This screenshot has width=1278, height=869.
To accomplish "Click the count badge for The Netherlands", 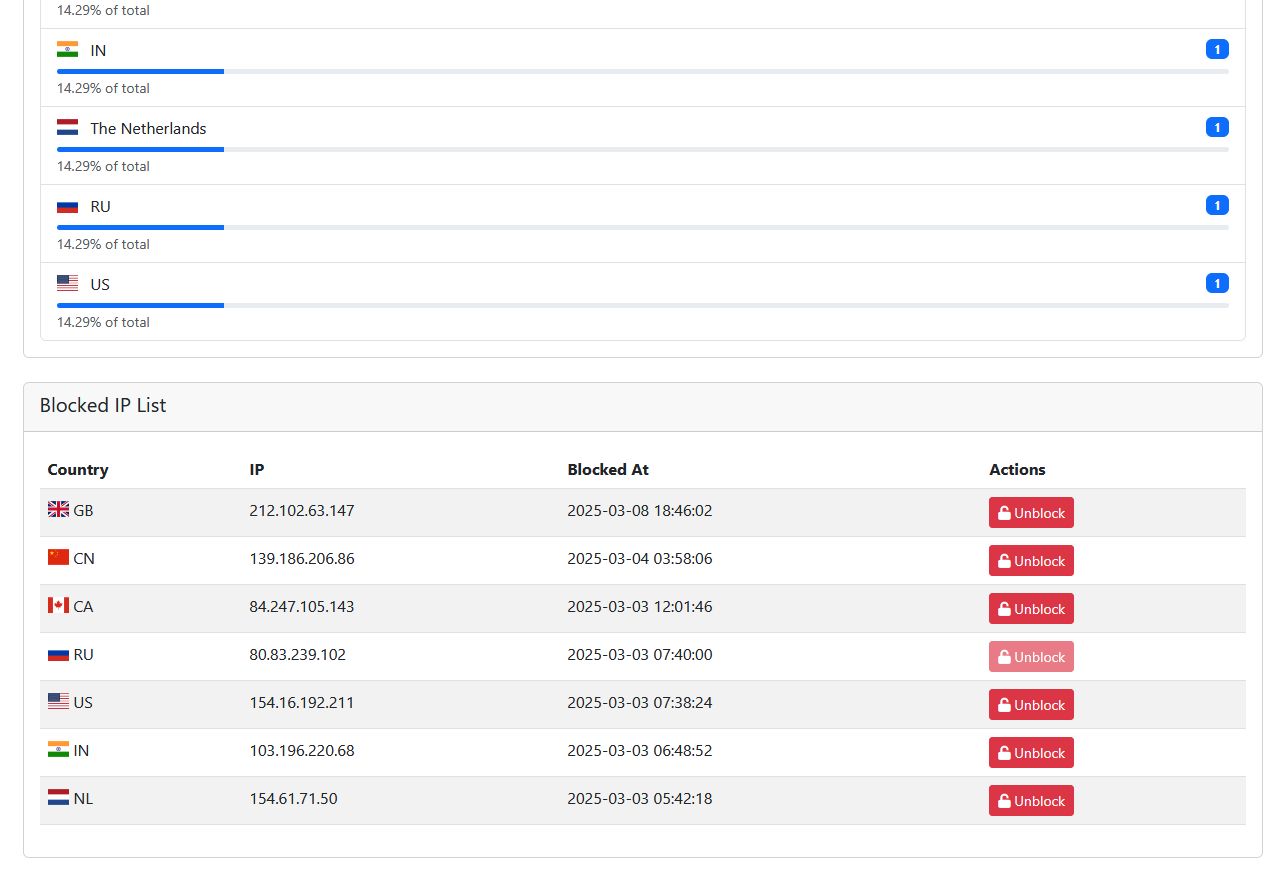I will [1217, 127].
